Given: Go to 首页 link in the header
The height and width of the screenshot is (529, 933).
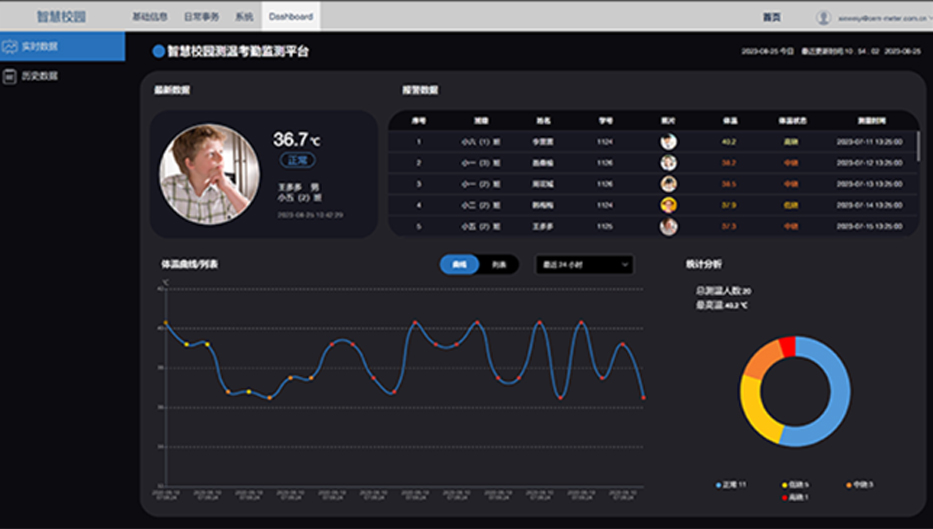Looking at the screenshot, I should point(771,17).
